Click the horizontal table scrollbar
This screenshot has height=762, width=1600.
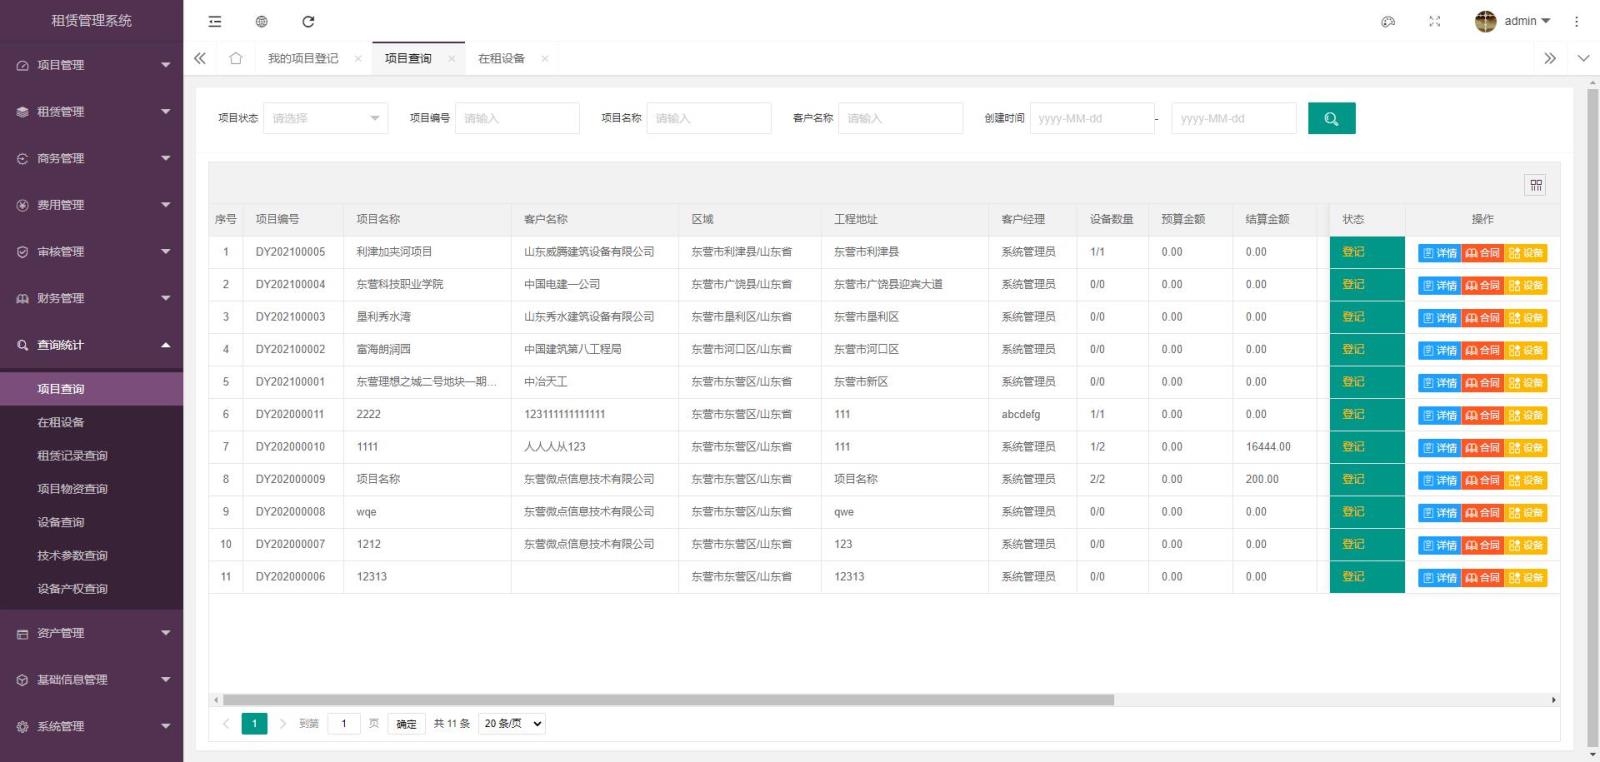[668, 700]
